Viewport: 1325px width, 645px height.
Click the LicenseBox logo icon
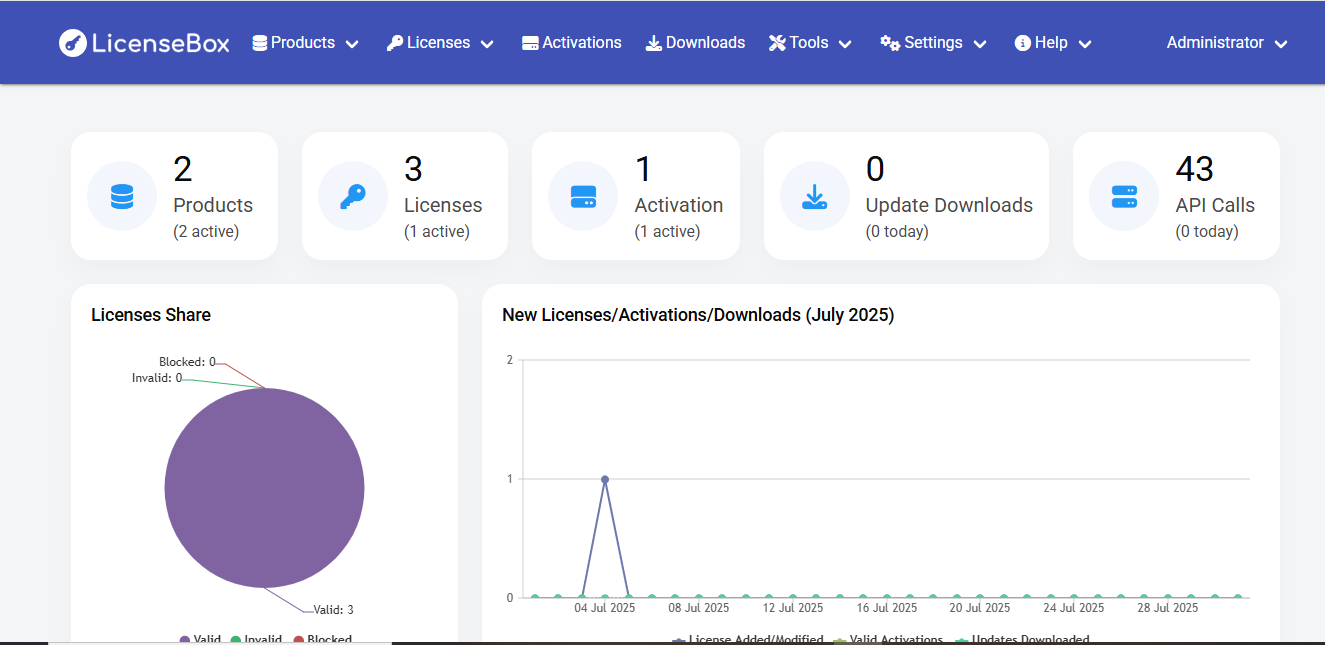[x=71, y=42]
